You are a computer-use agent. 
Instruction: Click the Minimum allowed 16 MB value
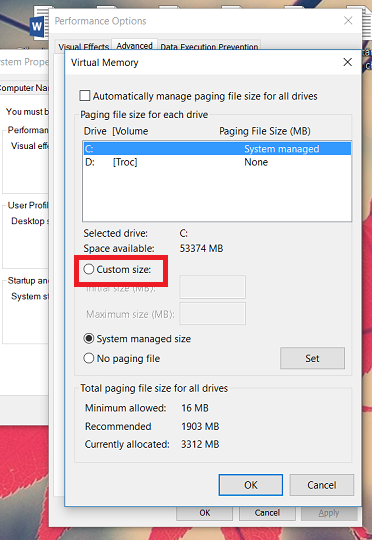pos(195,408)
